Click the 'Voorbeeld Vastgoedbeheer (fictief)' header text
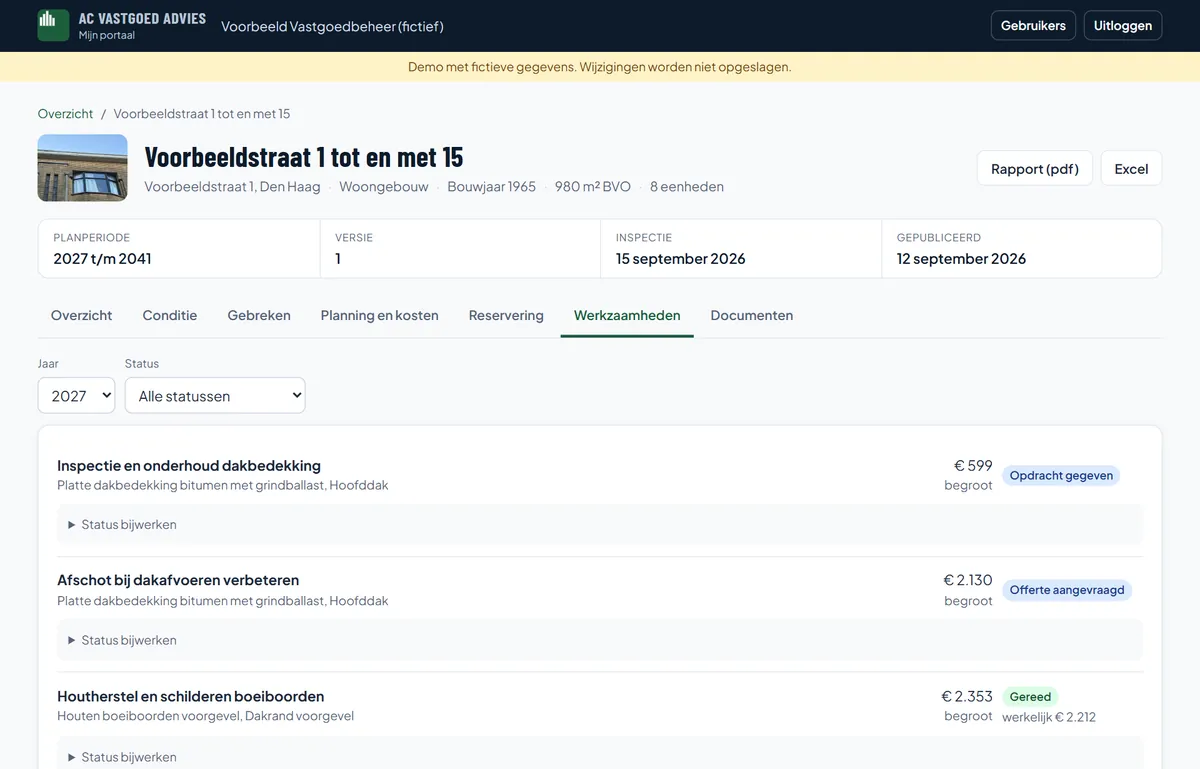 click(332, 26)
